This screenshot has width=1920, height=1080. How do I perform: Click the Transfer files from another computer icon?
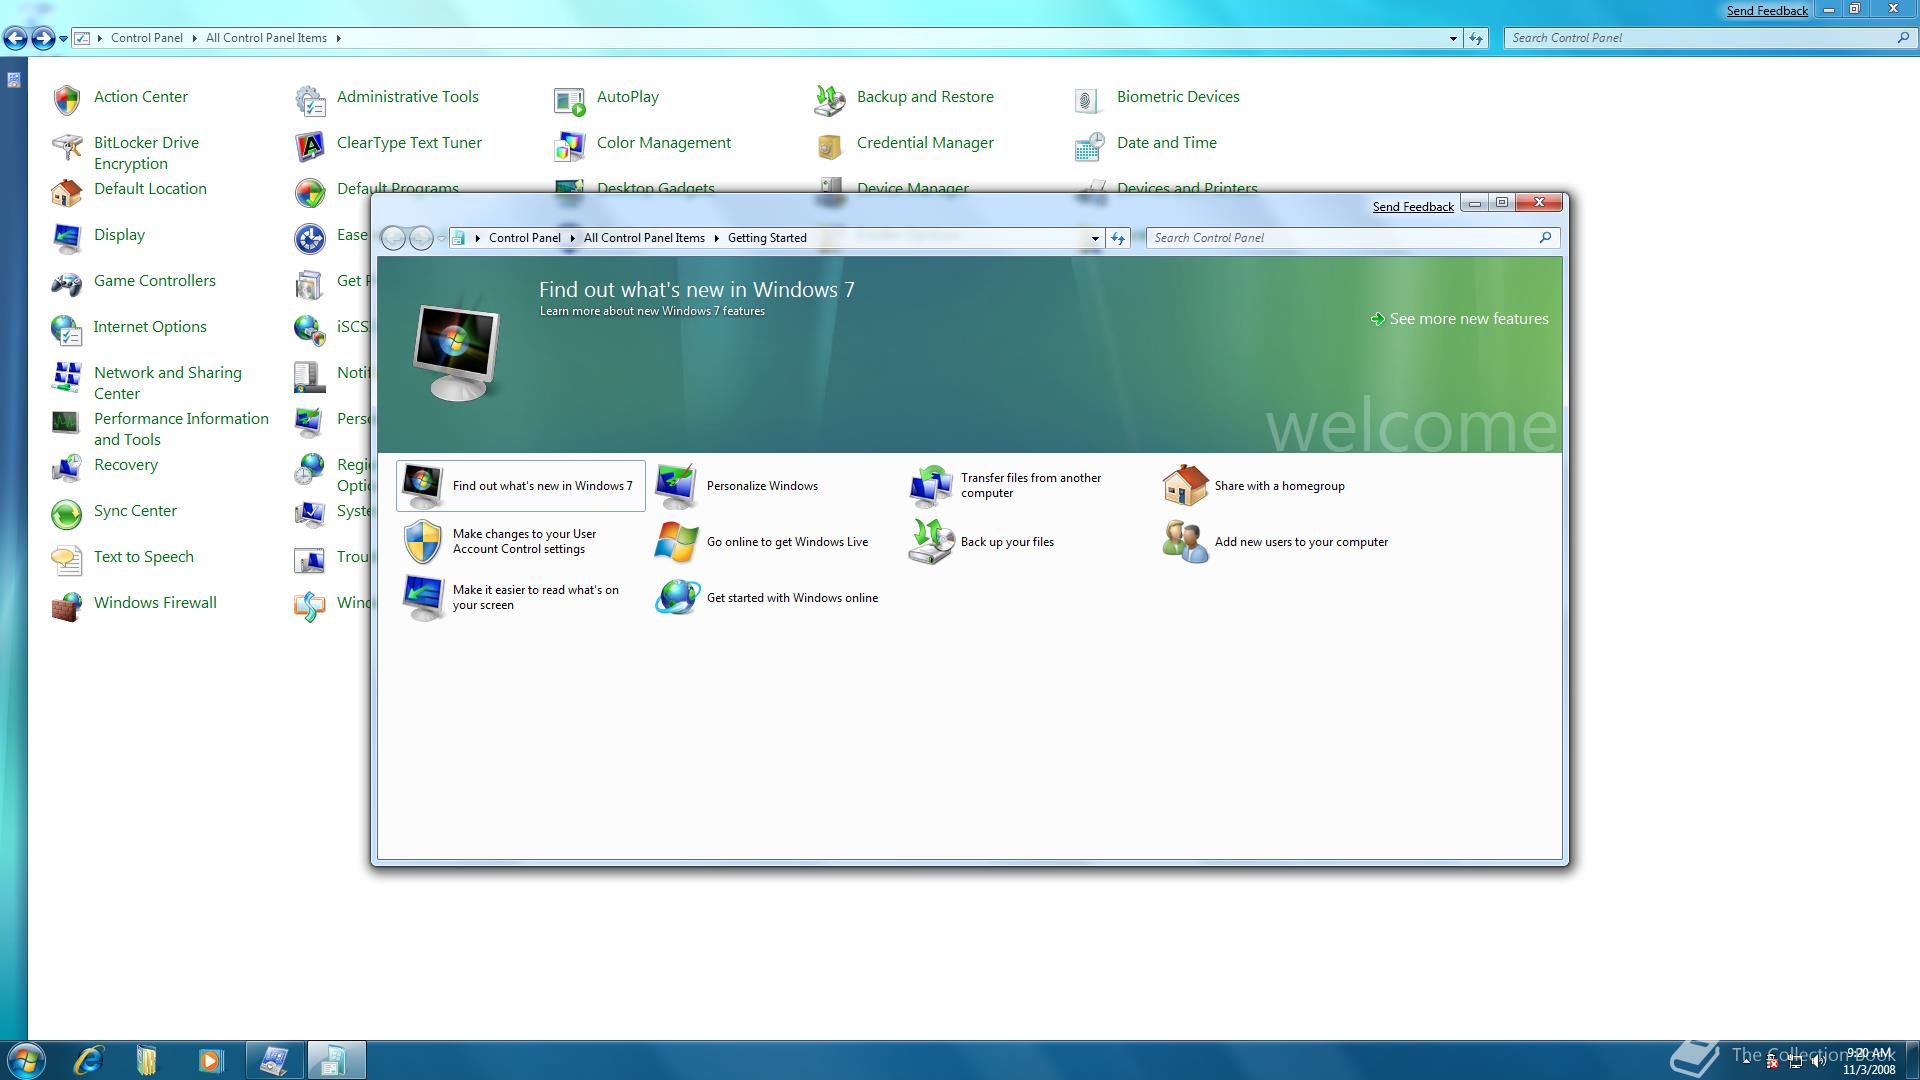931,487
